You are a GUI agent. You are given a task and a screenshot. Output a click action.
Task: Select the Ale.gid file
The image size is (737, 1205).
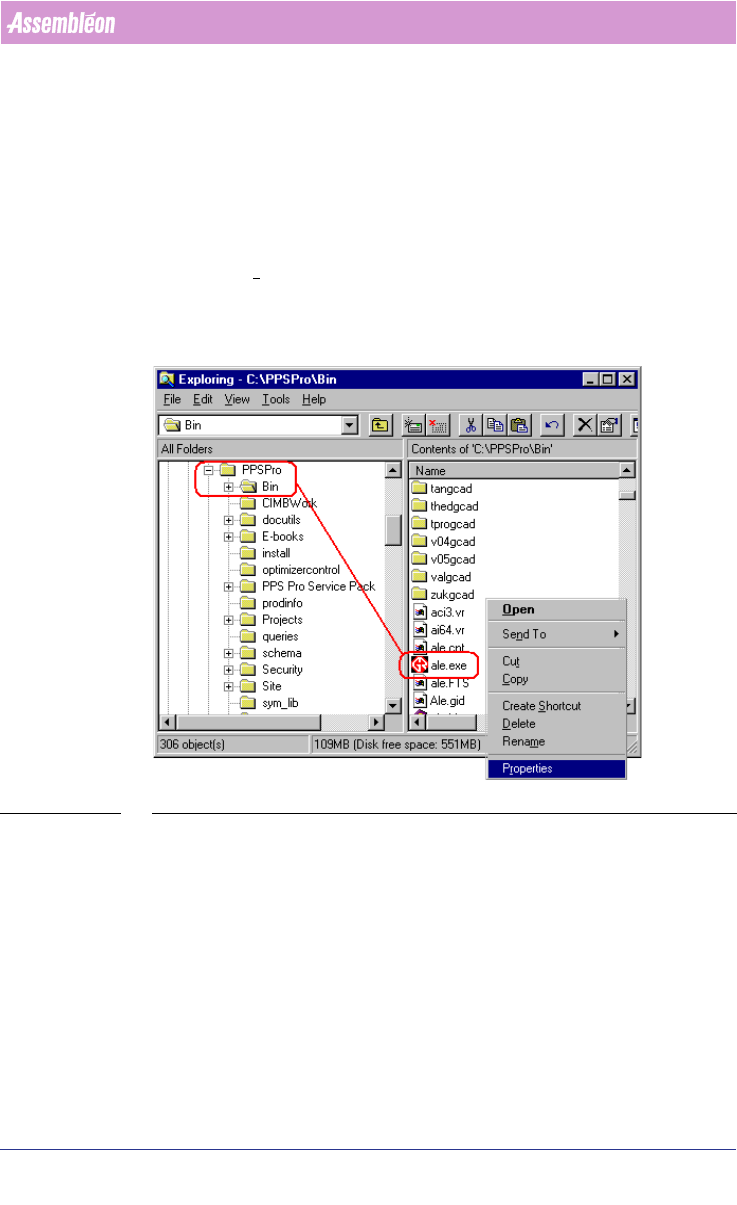tap(437, 701)
